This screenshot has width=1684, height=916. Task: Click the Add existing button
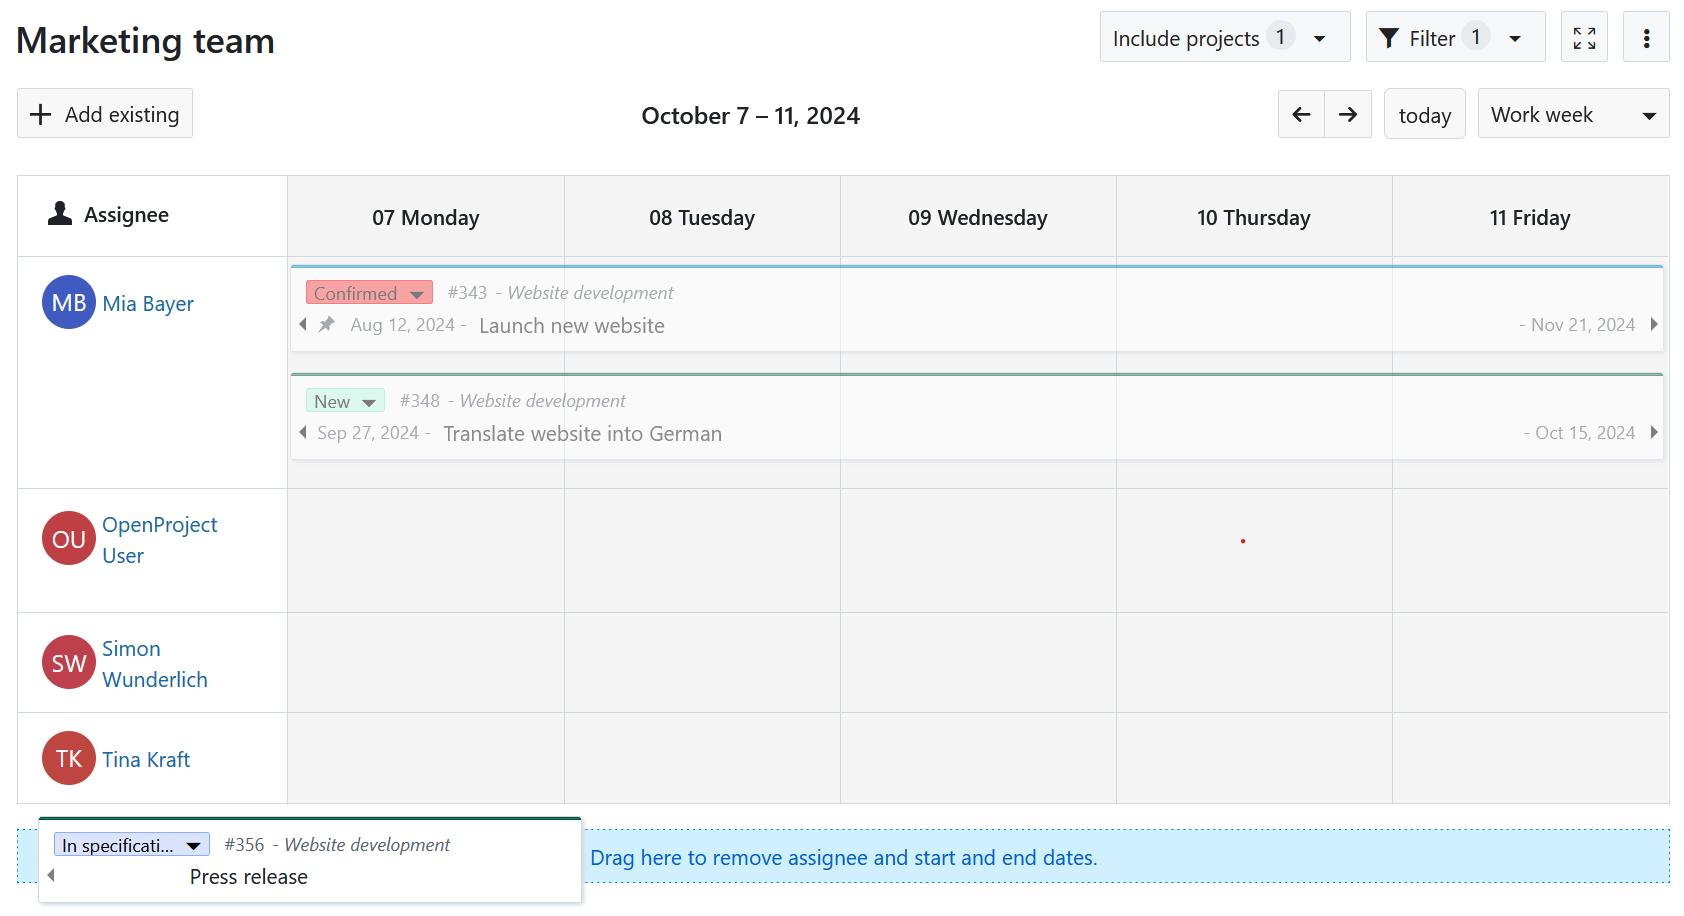tap(105, 114)
